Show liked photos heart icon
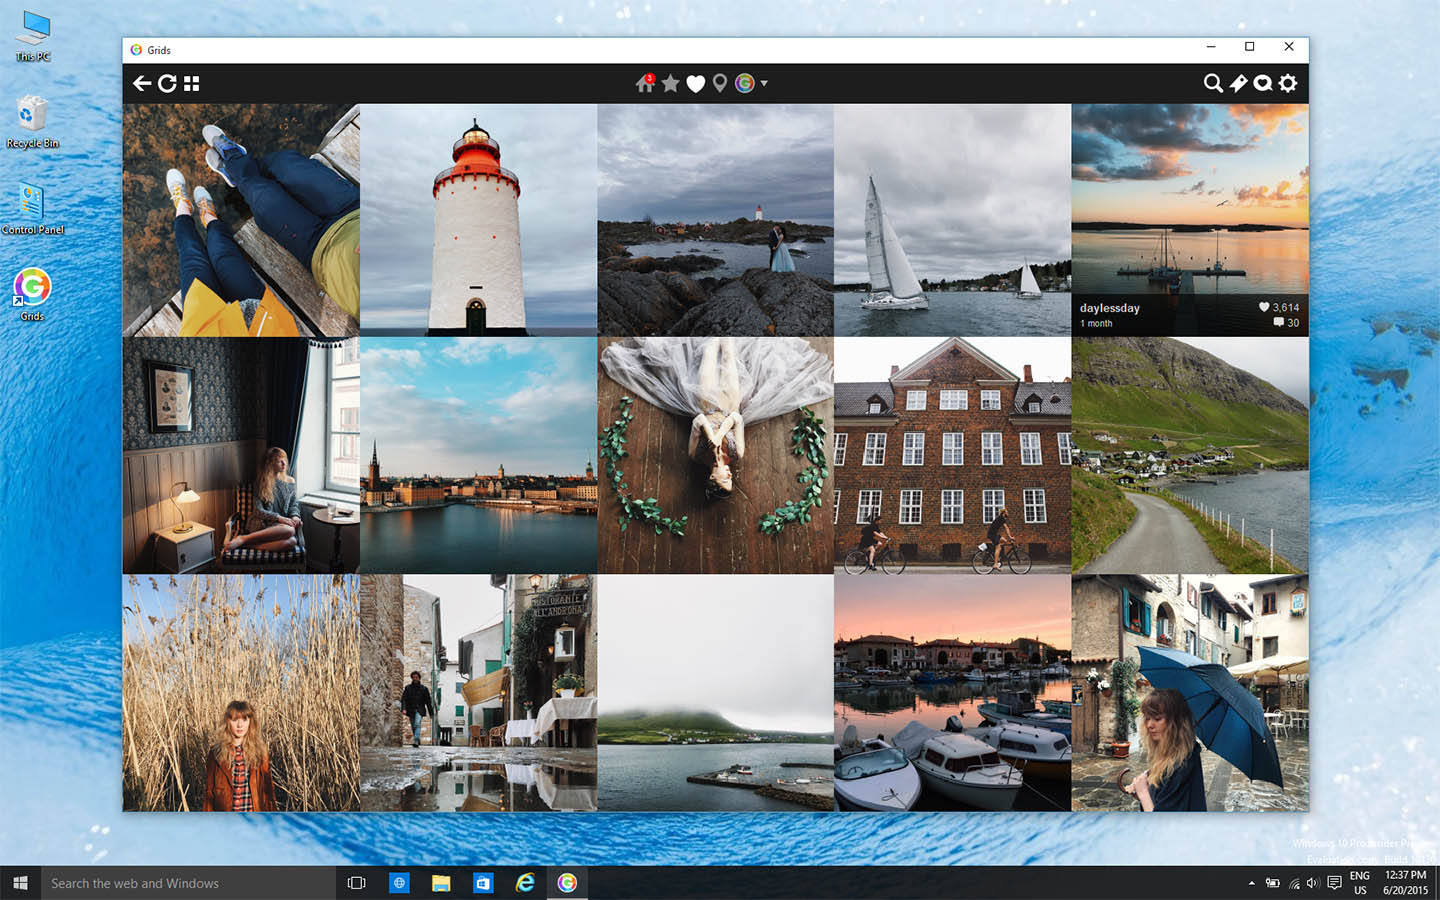 click(696, 84)
